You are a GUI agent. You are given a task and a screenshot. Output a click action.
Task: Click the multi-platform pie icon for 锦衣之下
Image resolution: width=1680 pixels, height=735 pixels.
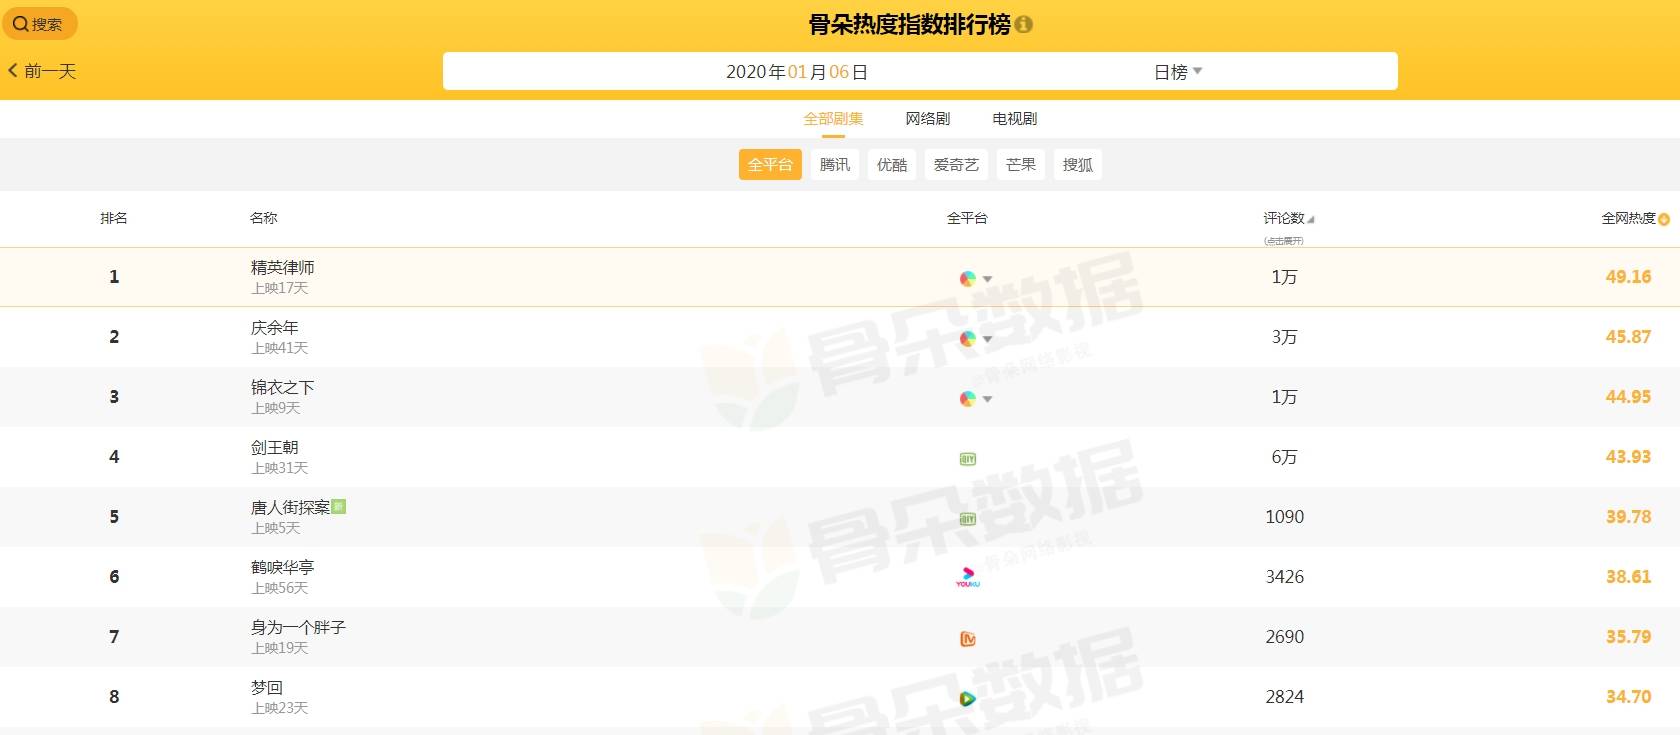967,399
